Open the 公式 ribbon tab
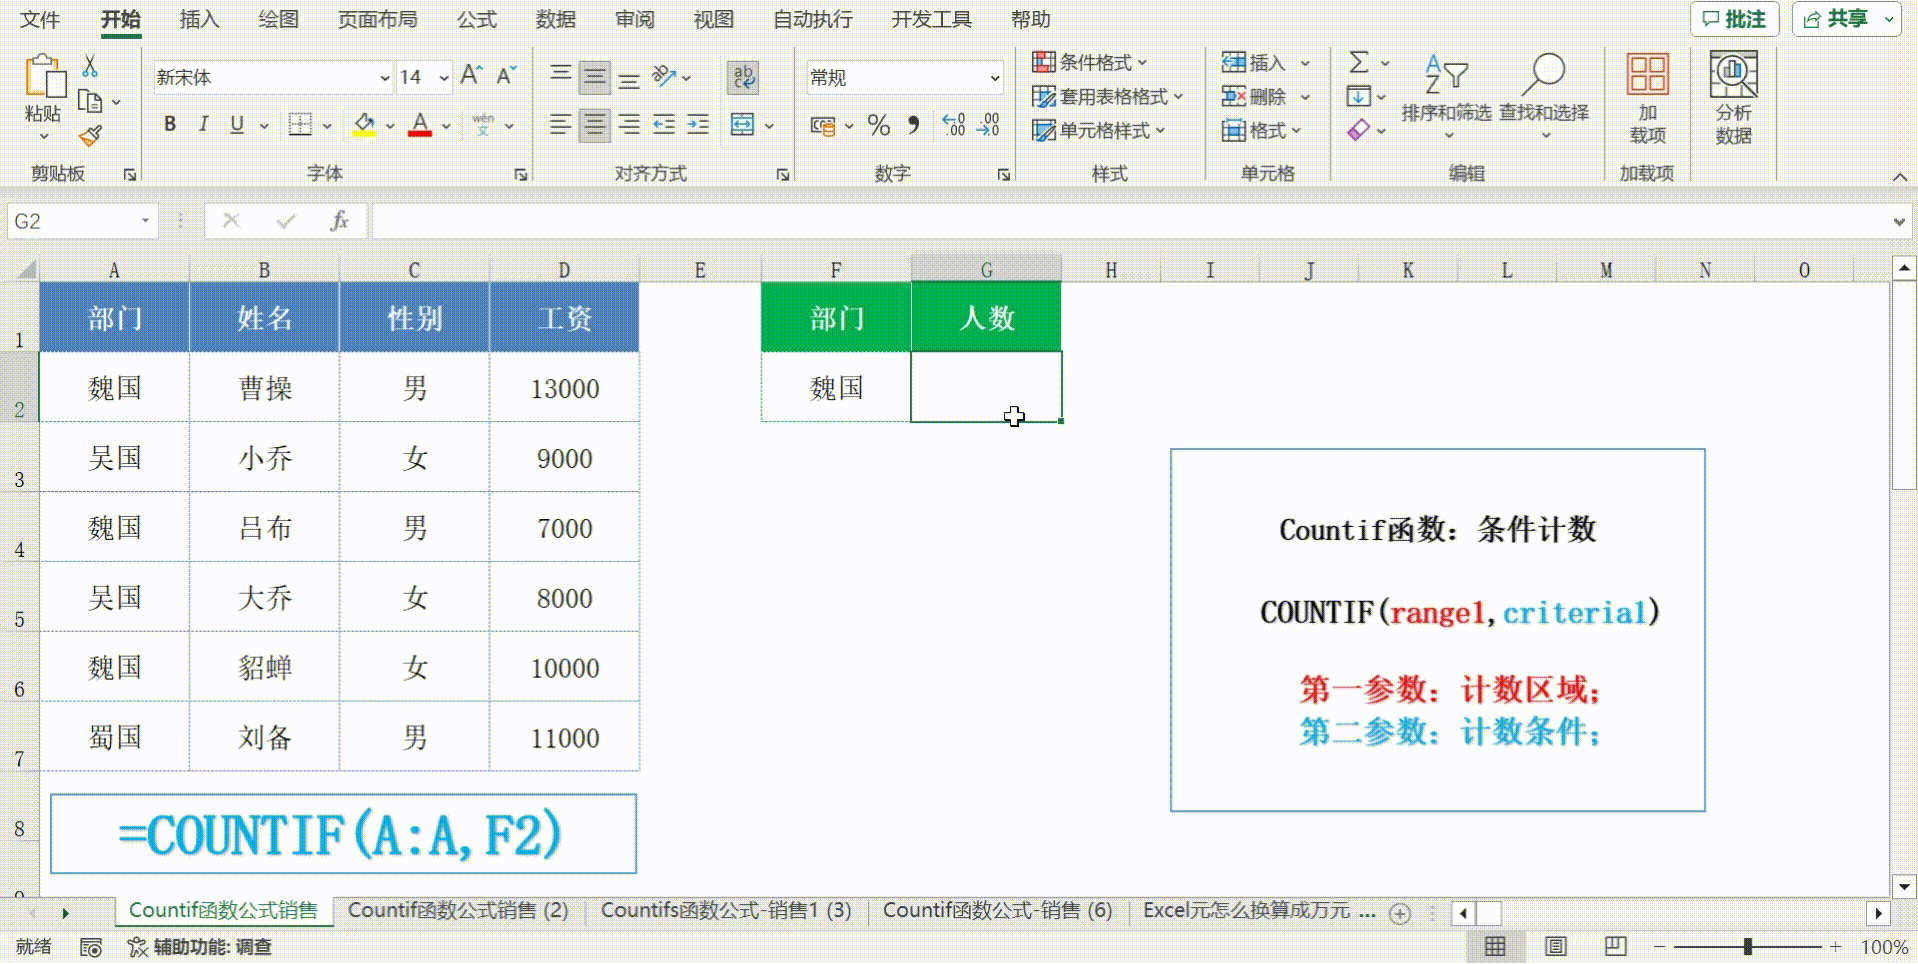The height and width of the screenshot is (964, 1918). pyautogui.click(x=476, y=19)
